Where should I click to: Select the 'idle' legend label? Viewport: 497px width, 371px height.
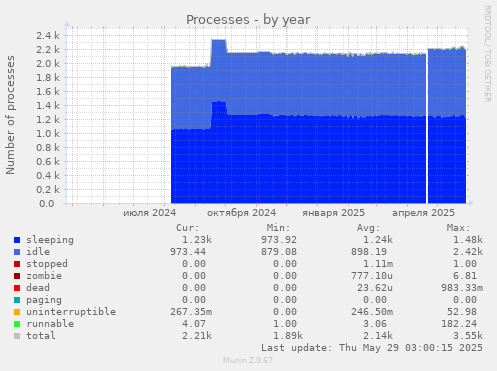click(38, 252)
